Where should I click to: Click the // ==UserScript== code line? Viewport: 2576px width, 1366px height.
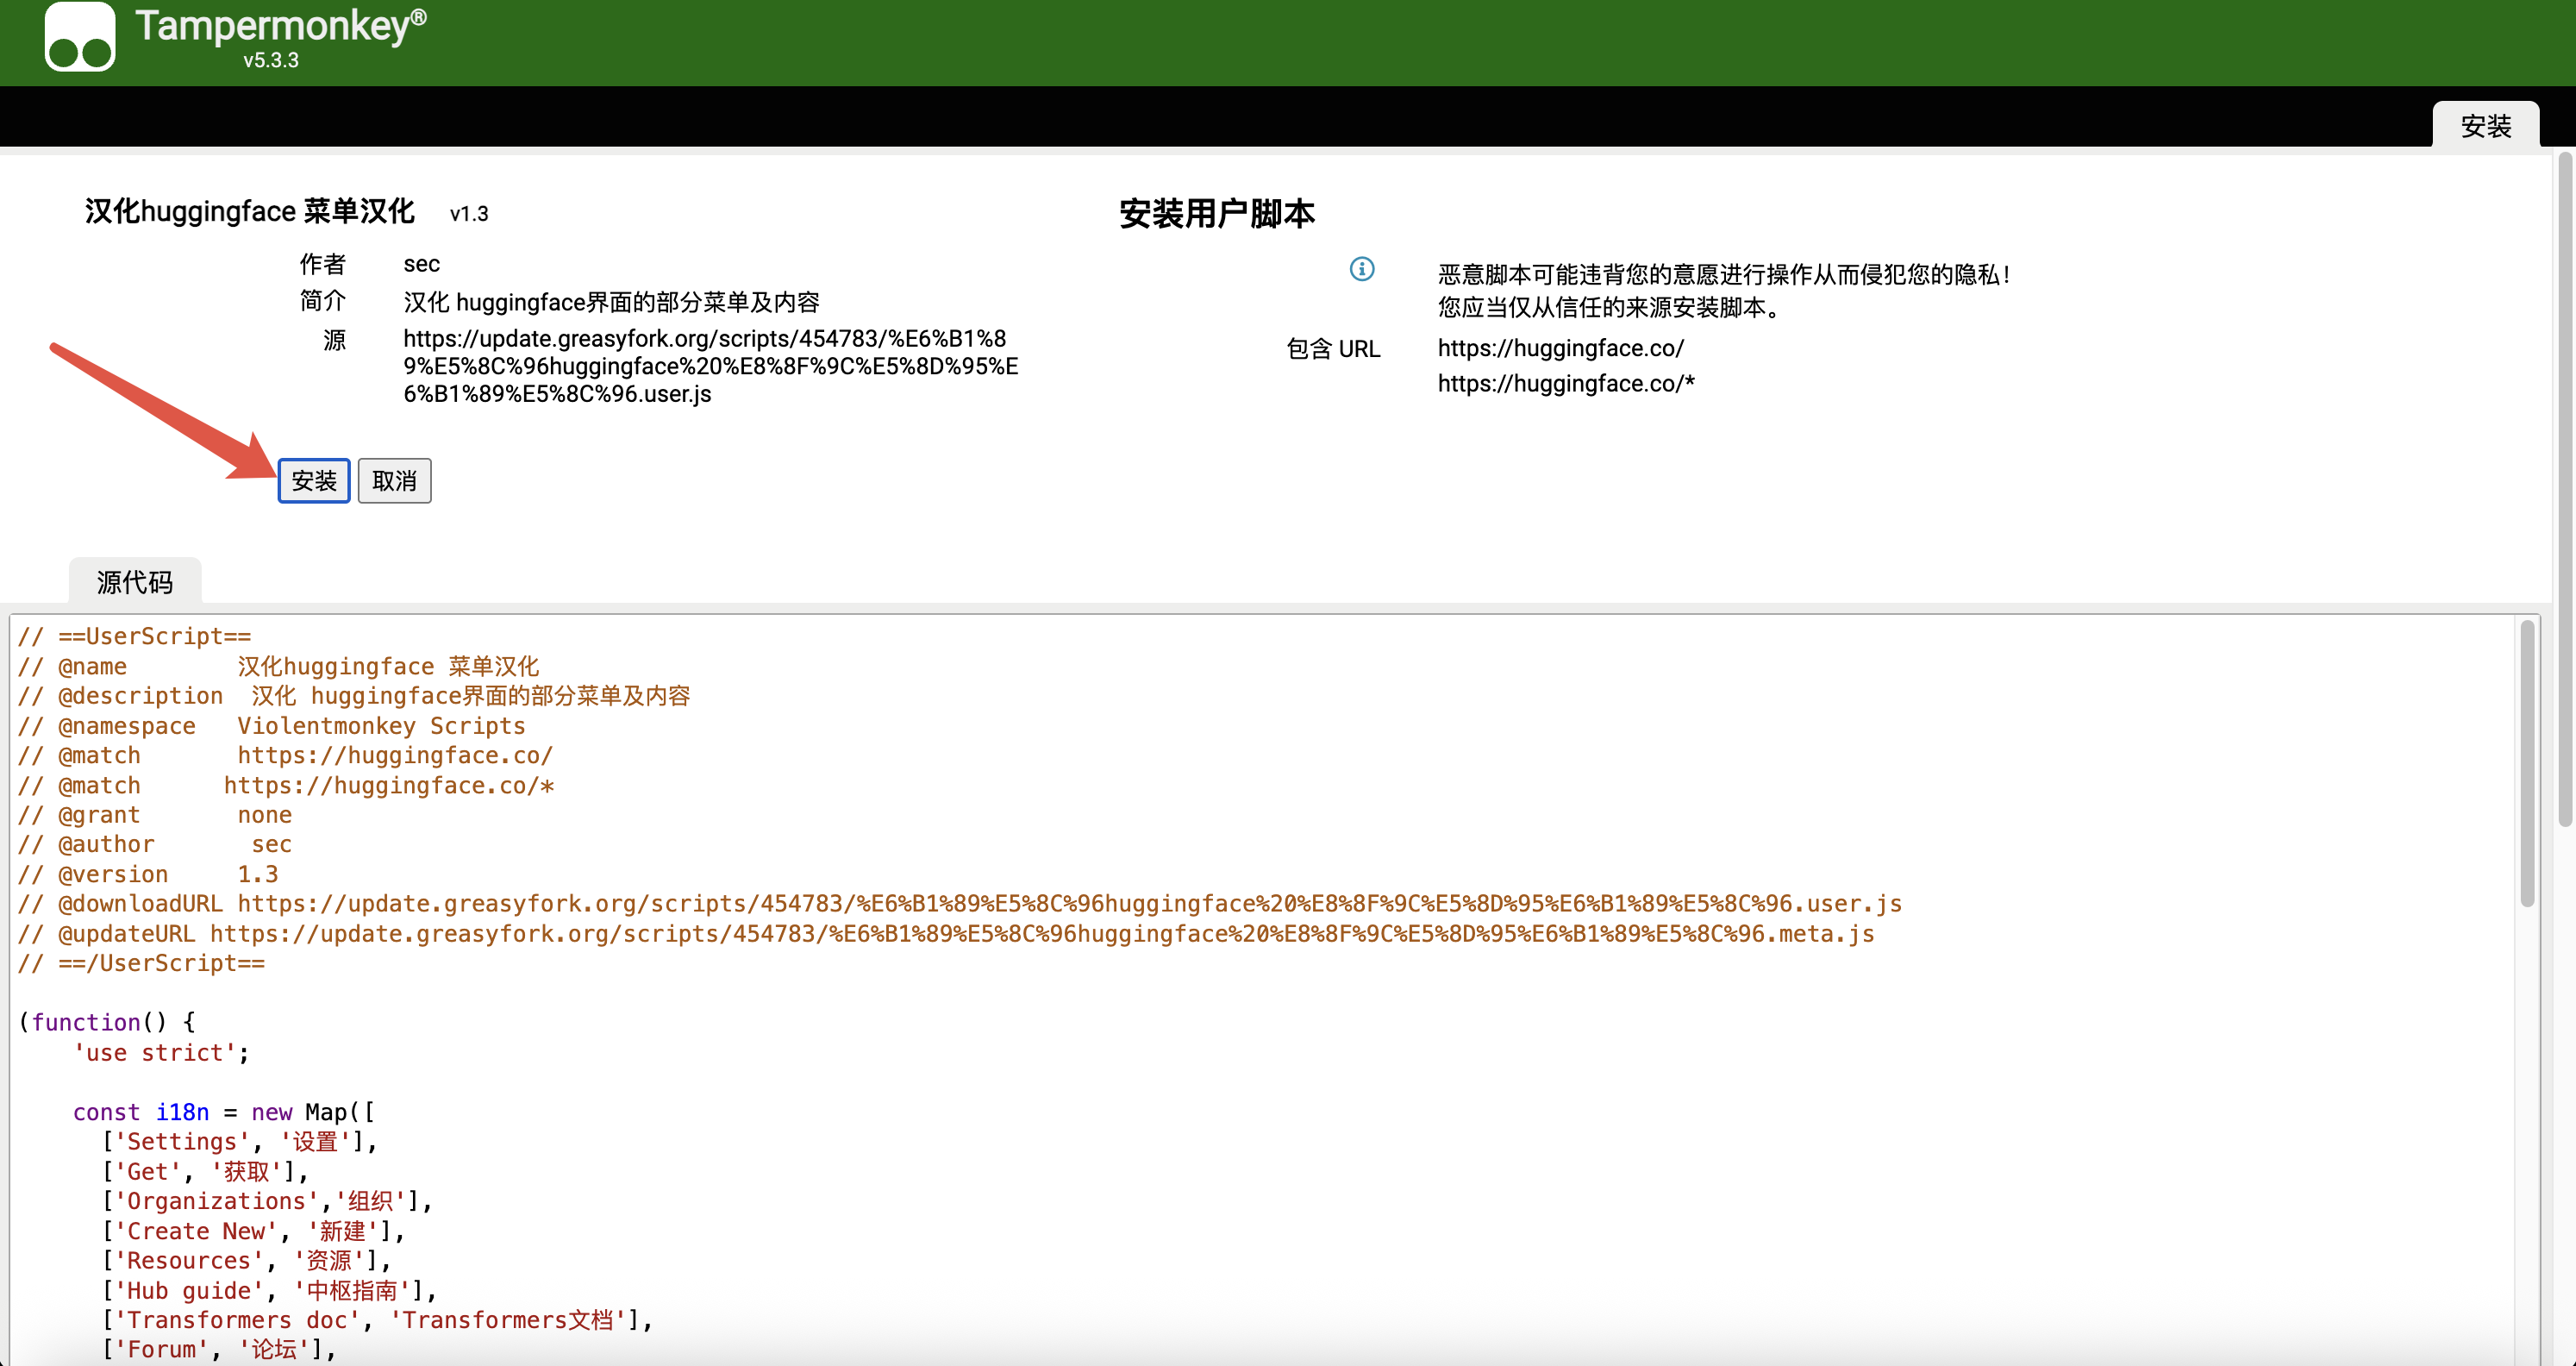[x=135, y=637]
